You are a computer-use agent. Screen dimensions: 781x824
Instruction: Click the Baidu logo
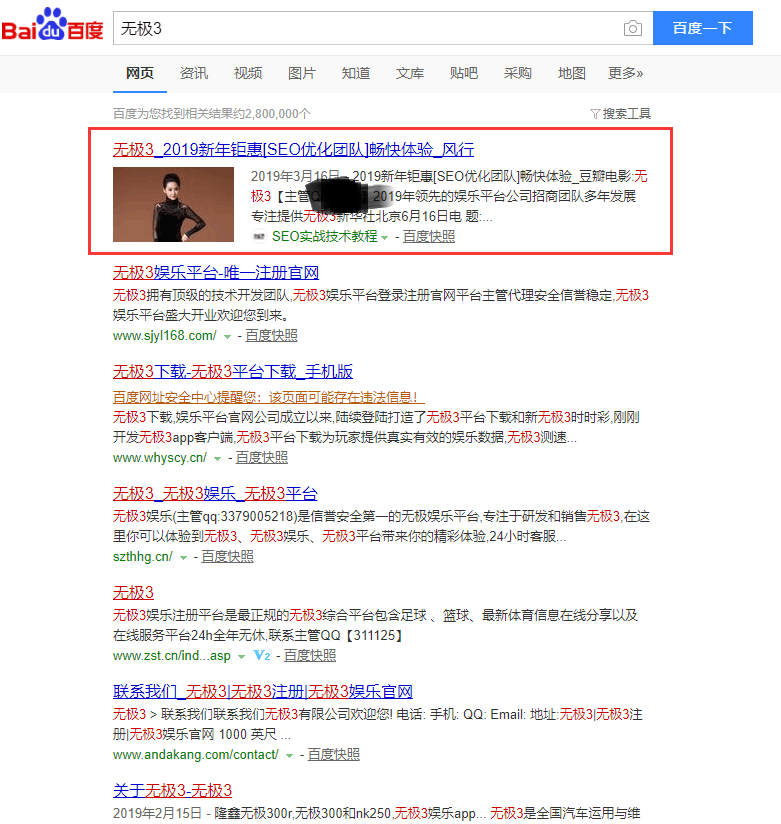(x=52, y=25)
